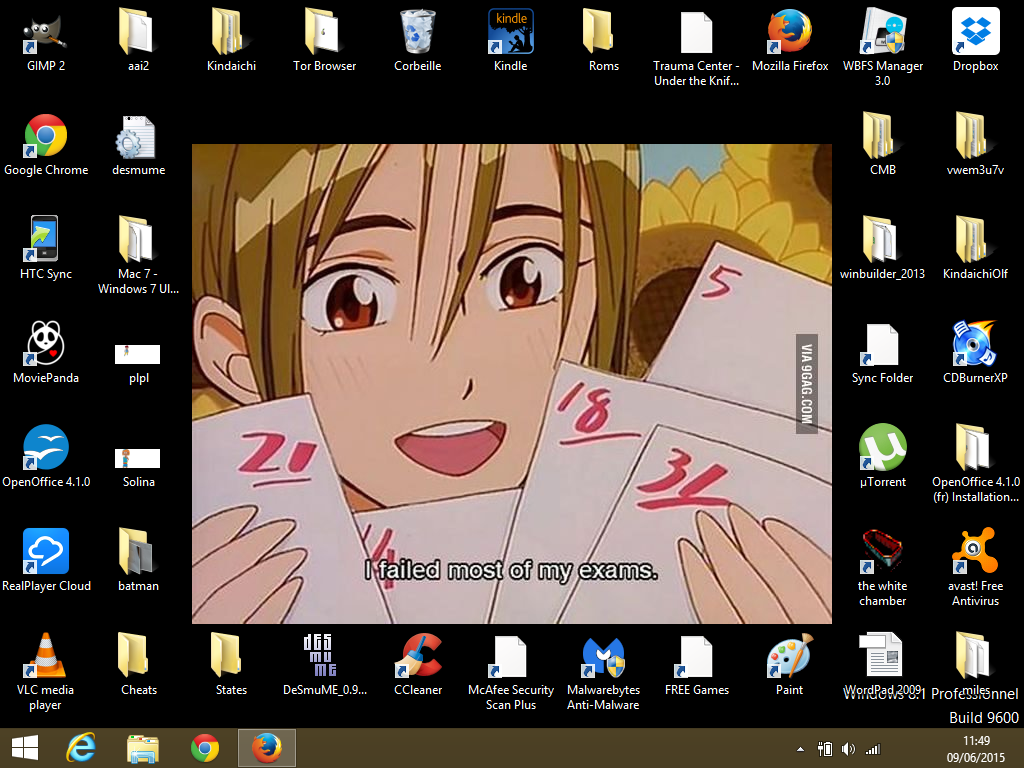The image size is (1024, 768).
Task: Select the plpl image file
Action: (x=138, y=354)
